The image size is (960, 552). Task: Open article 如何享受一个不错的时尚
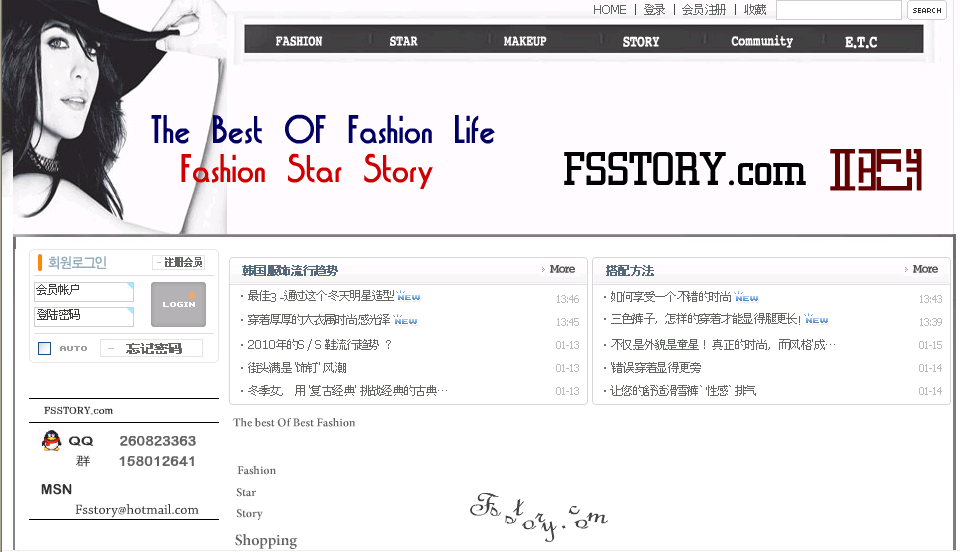670,297
